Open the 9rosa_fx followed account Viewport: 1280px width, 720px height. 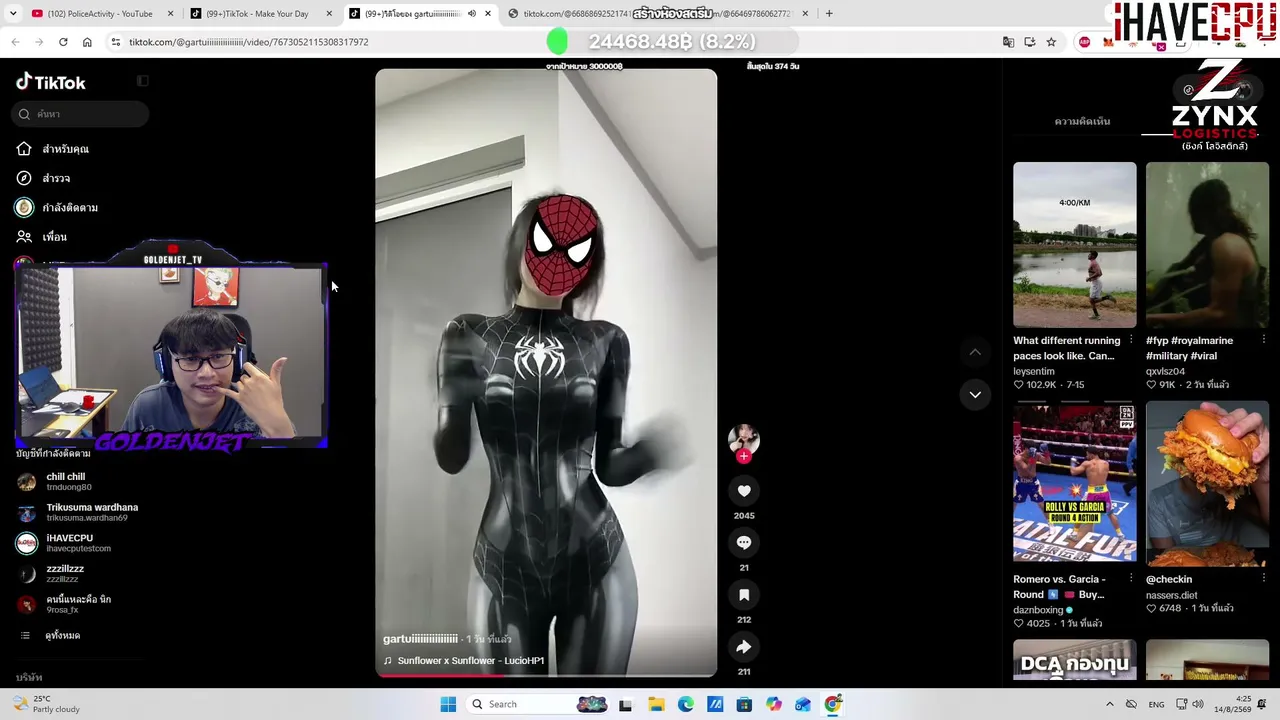pos(64,604)
